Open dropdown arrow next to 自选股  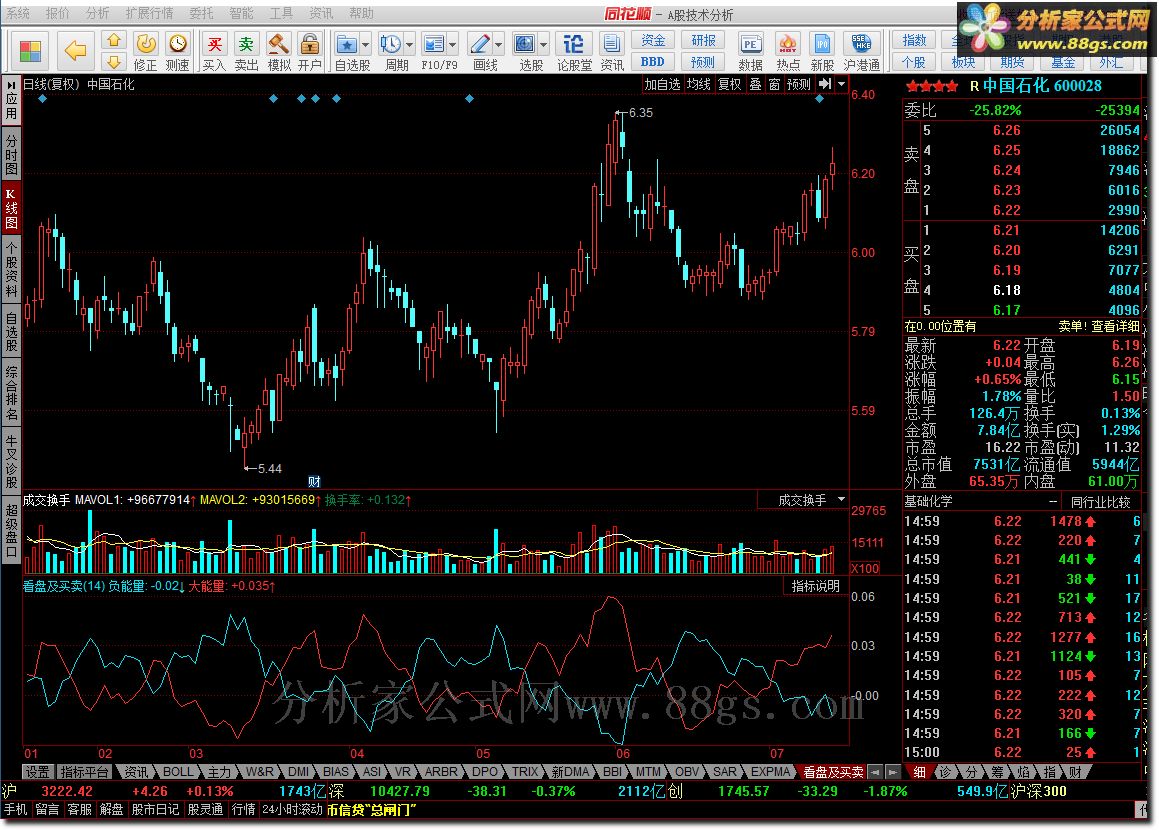tap(364, 44)
